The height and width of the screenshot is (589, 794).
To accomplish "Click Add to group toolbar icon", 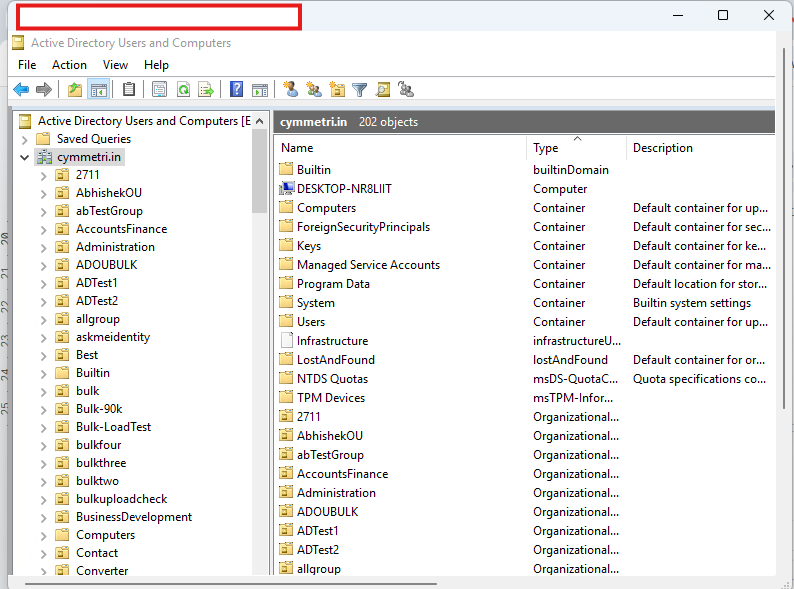I will coord(406,90).
